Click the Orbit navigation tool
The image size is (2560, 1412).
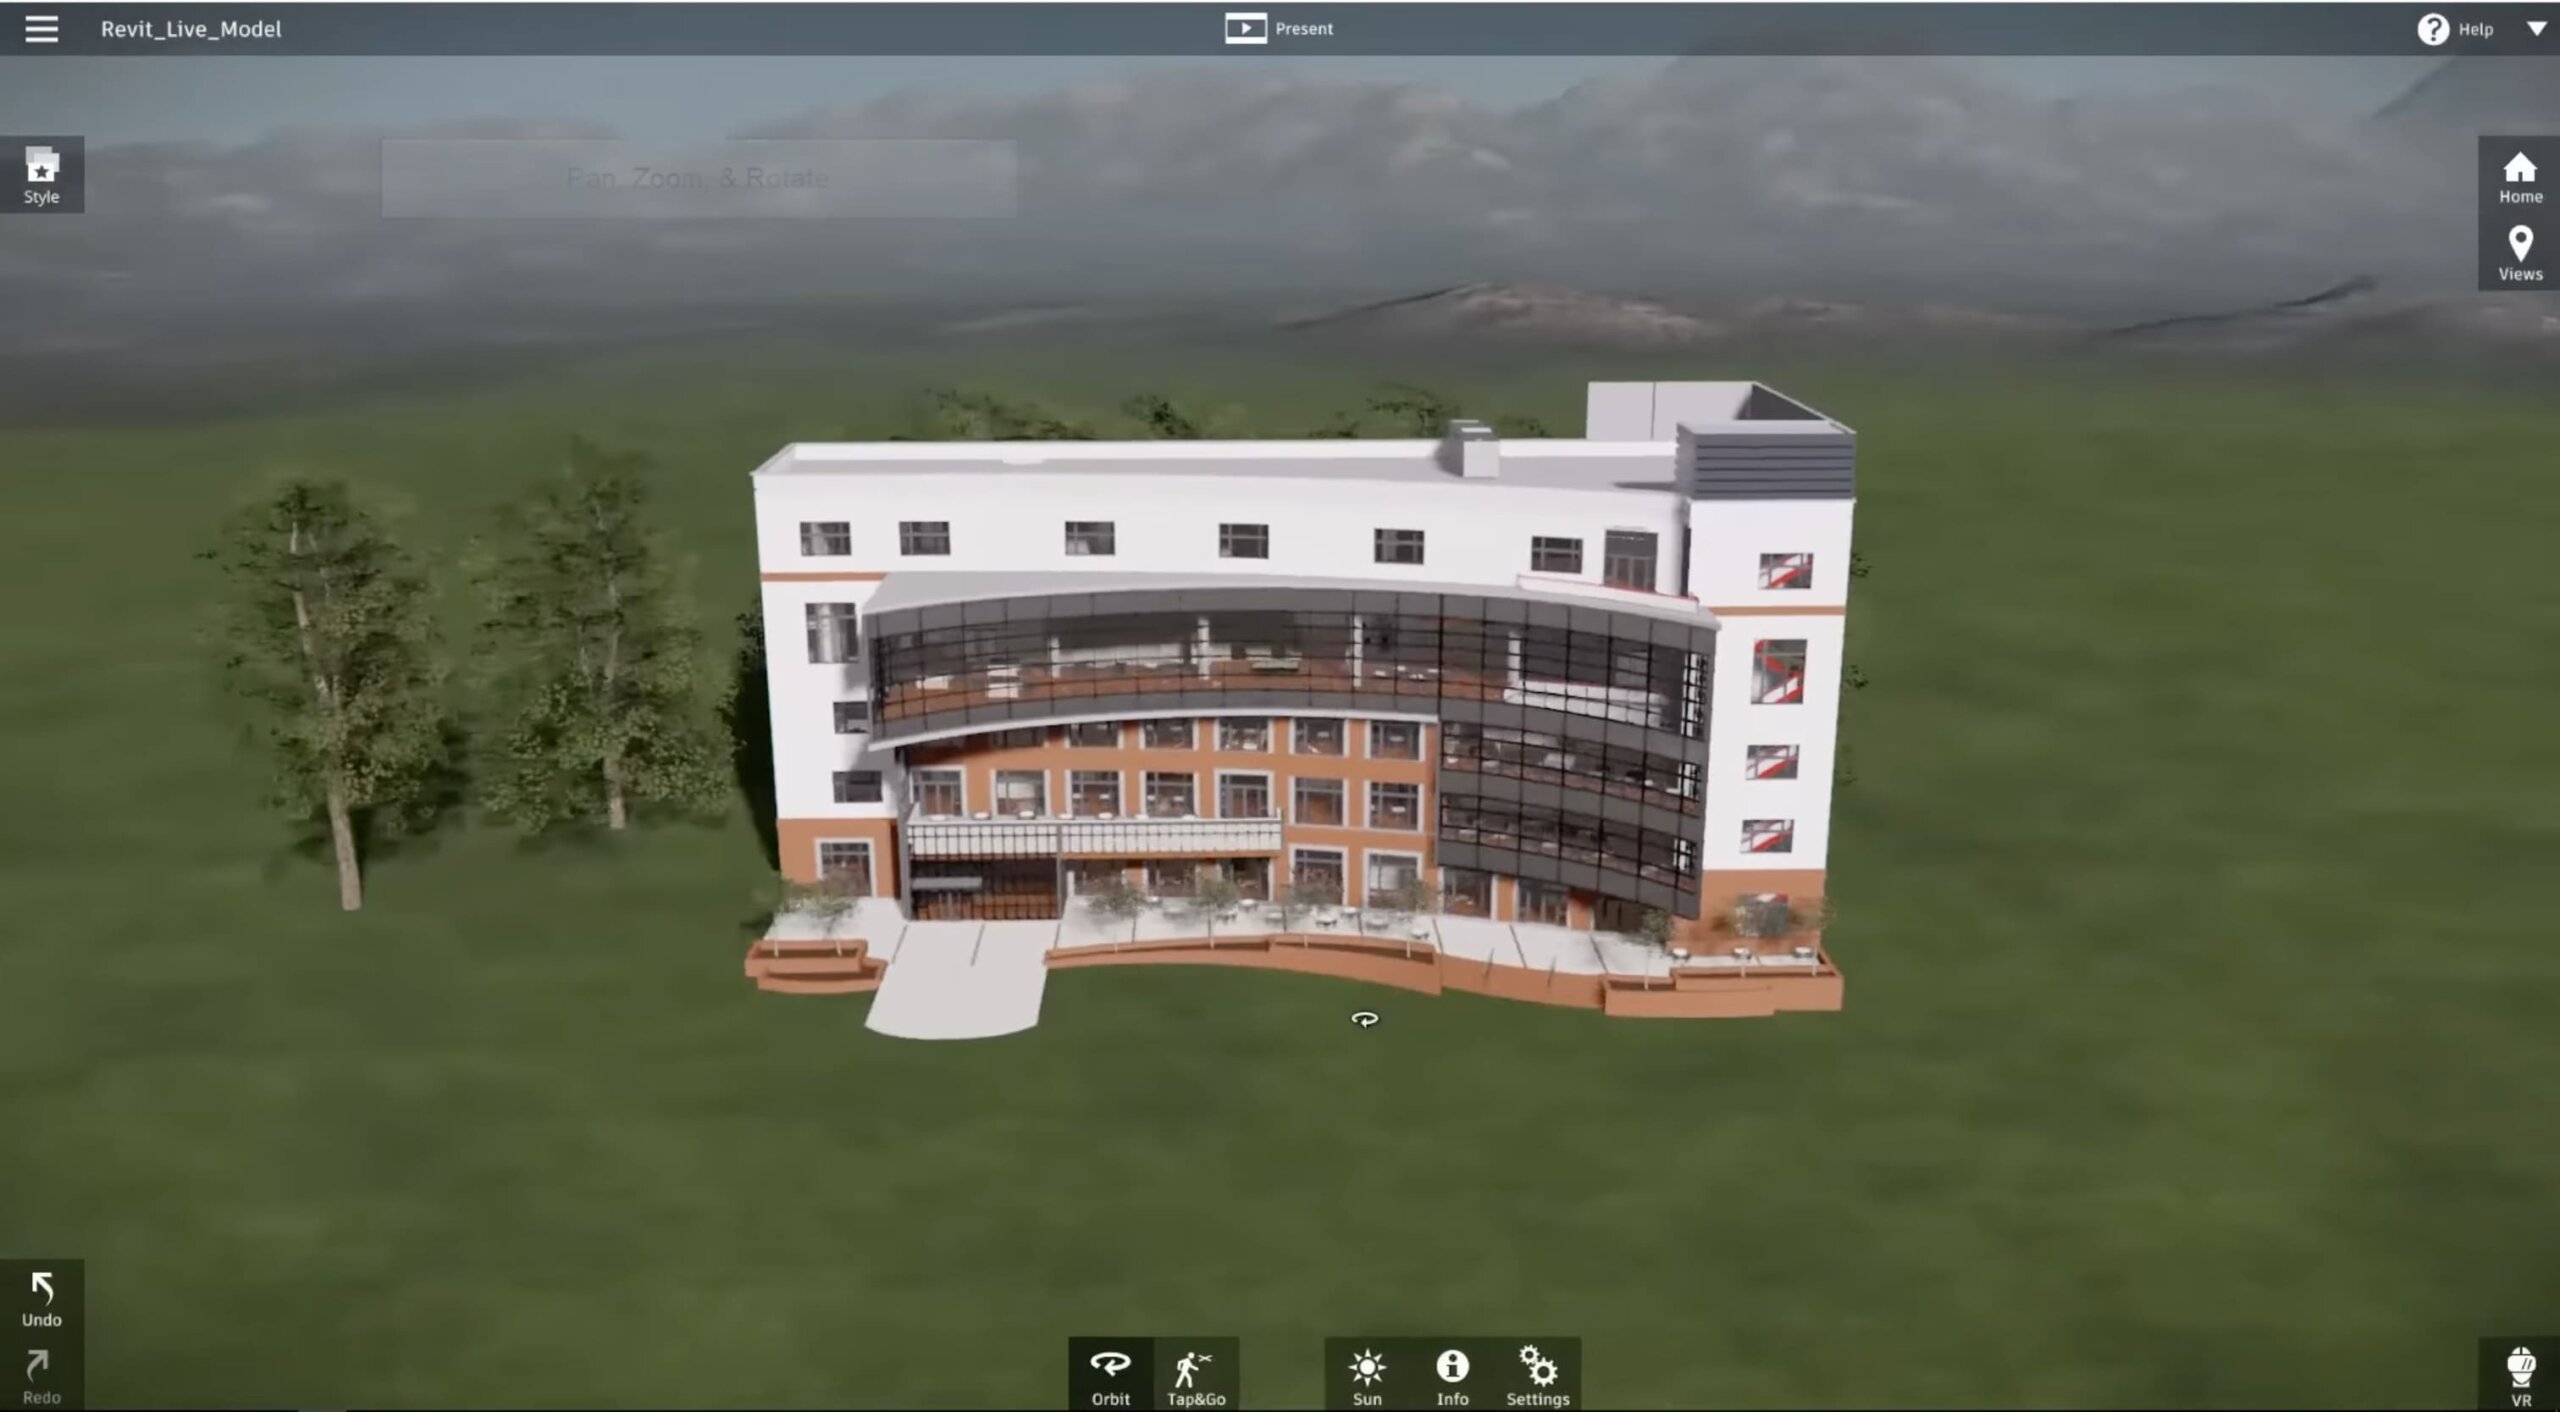pos(1111,1372)
